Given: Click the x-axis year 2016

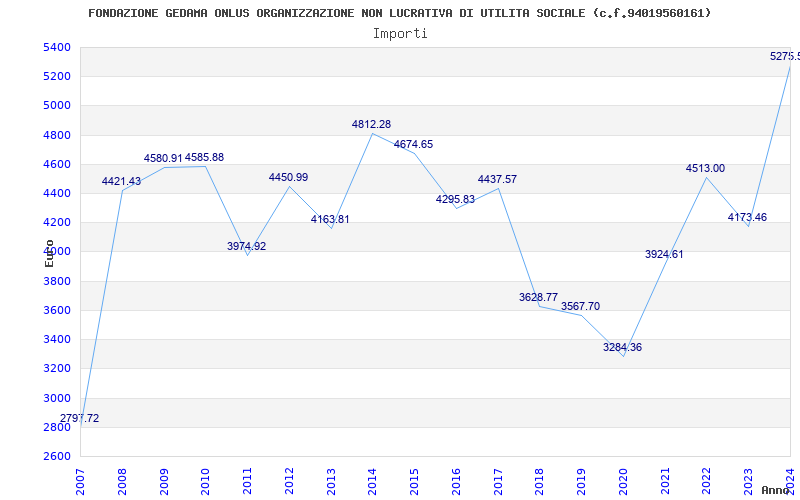Looking at the screenshot, I should [456, 482].
